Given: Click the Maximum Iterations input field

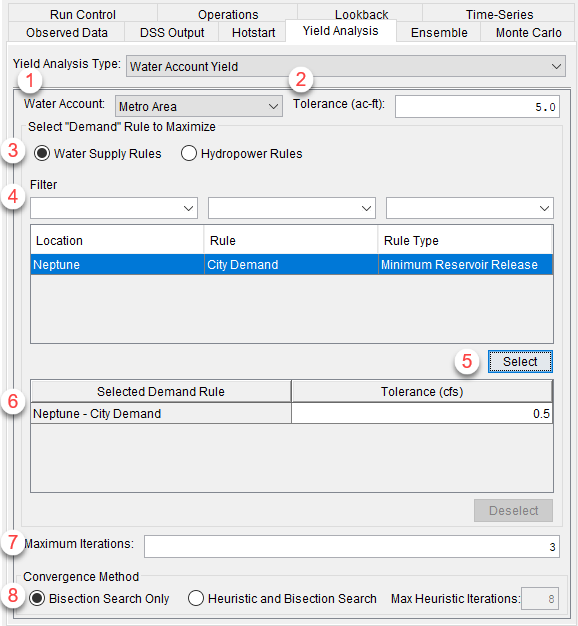Looking at the screenshot, I should click(x=352, y=547).
